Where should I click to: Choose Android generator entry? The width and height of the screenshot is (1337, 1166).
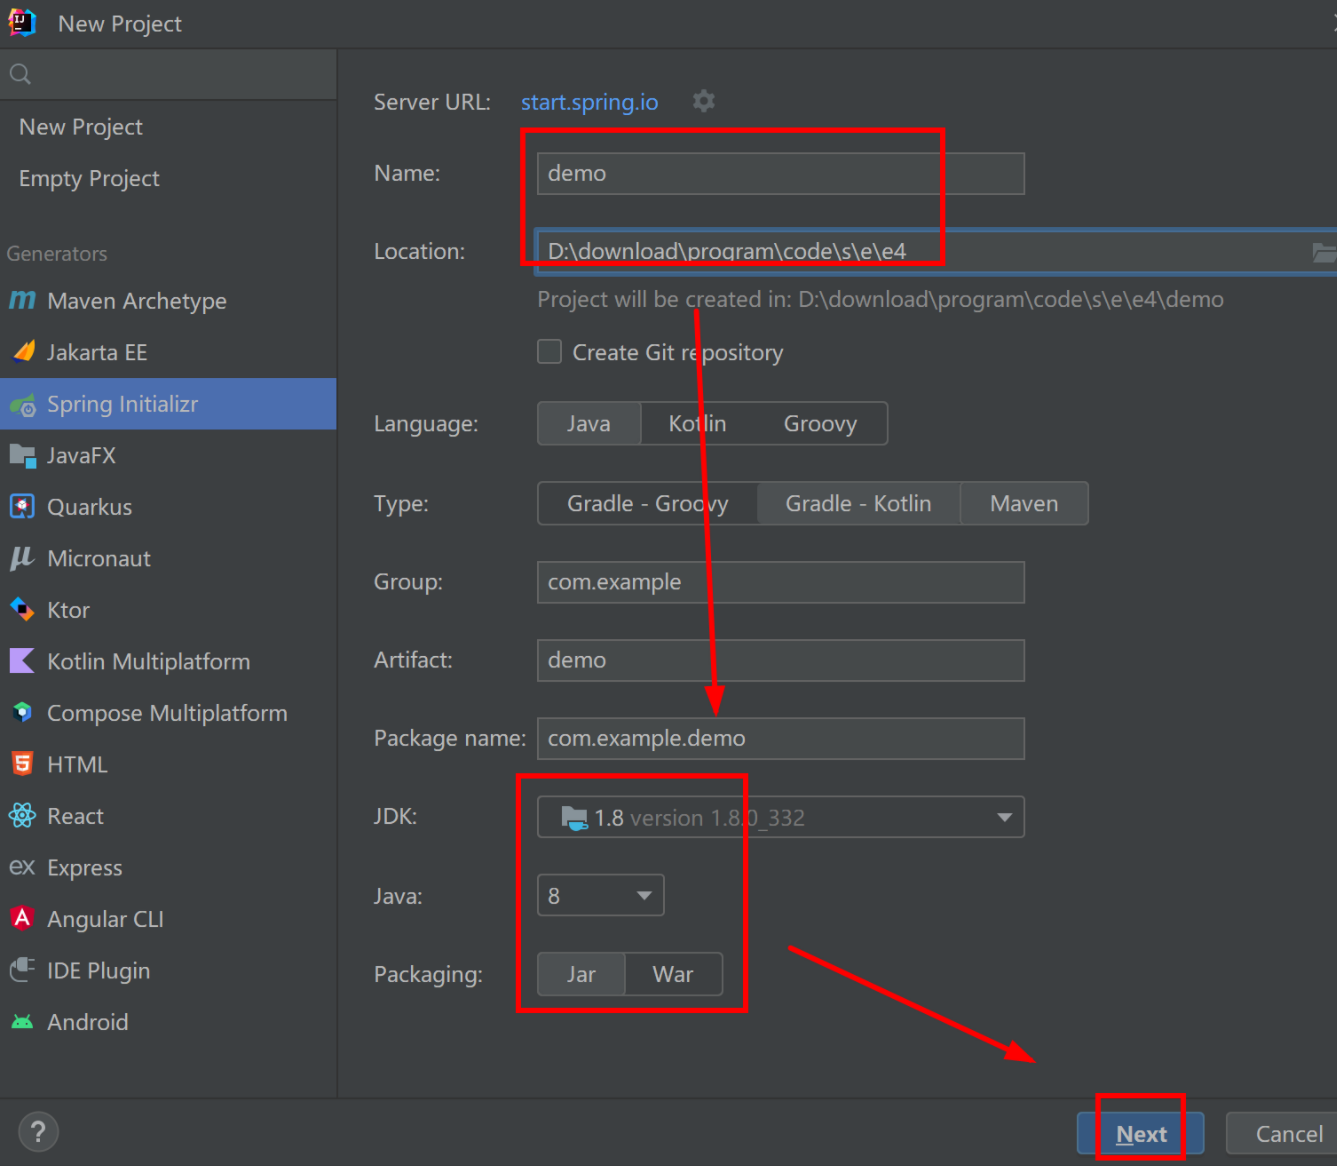[168, 1022]
